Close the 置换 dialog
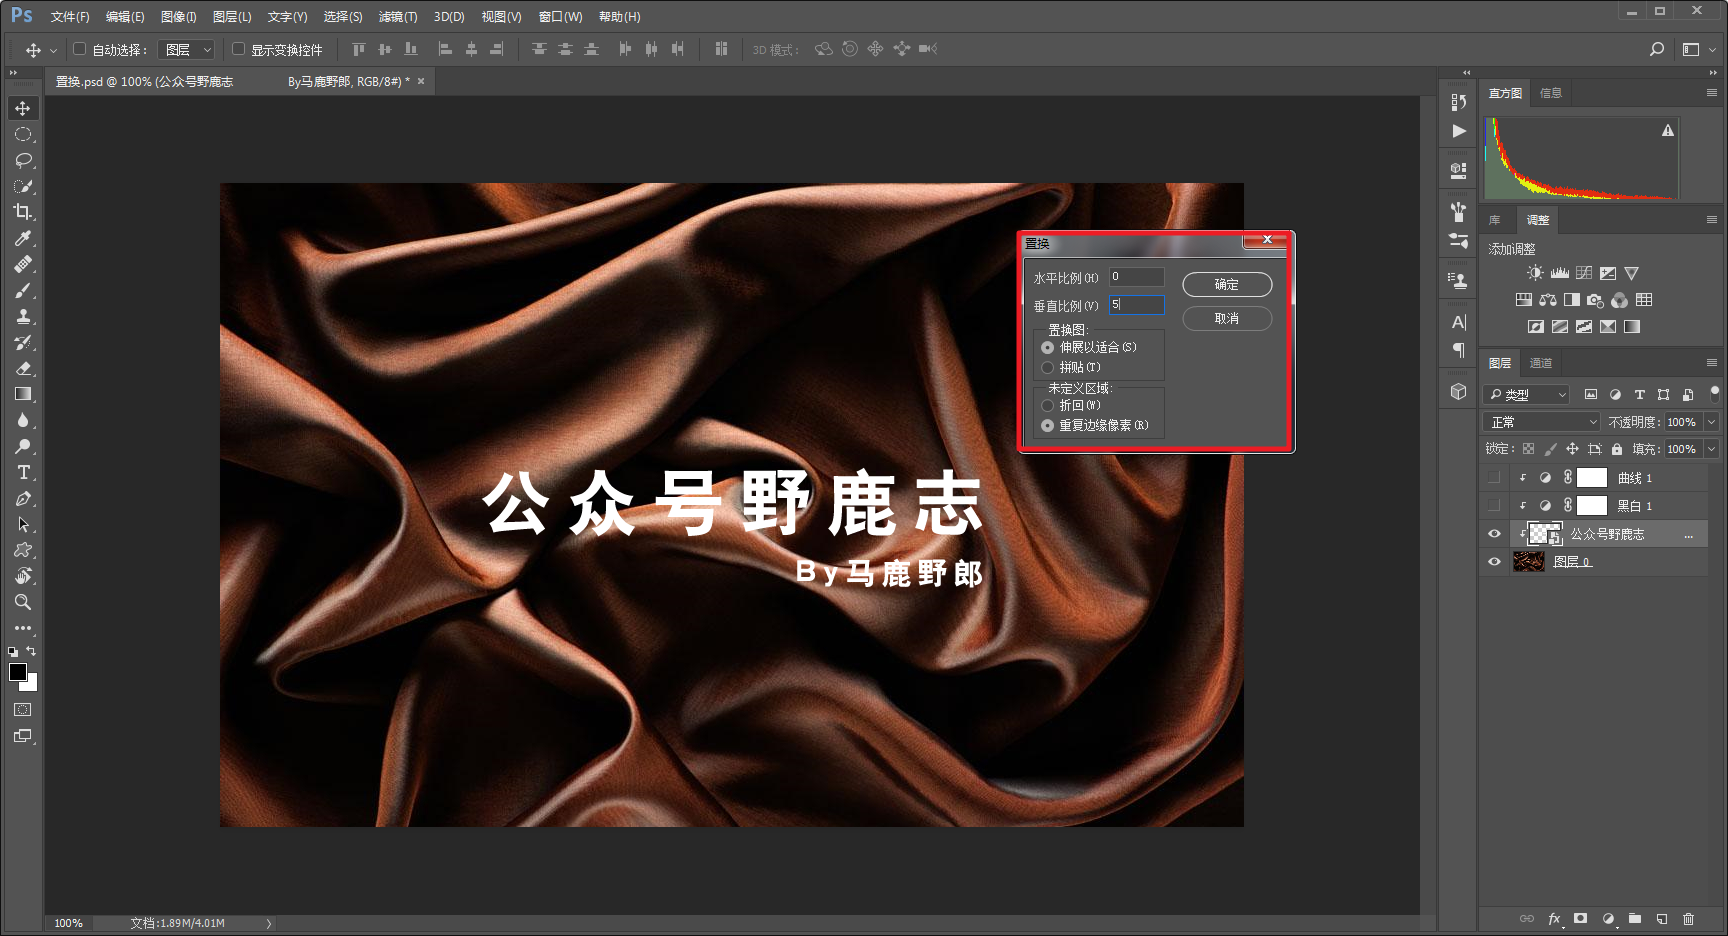1728x936 pixels. pos(1267,240)
